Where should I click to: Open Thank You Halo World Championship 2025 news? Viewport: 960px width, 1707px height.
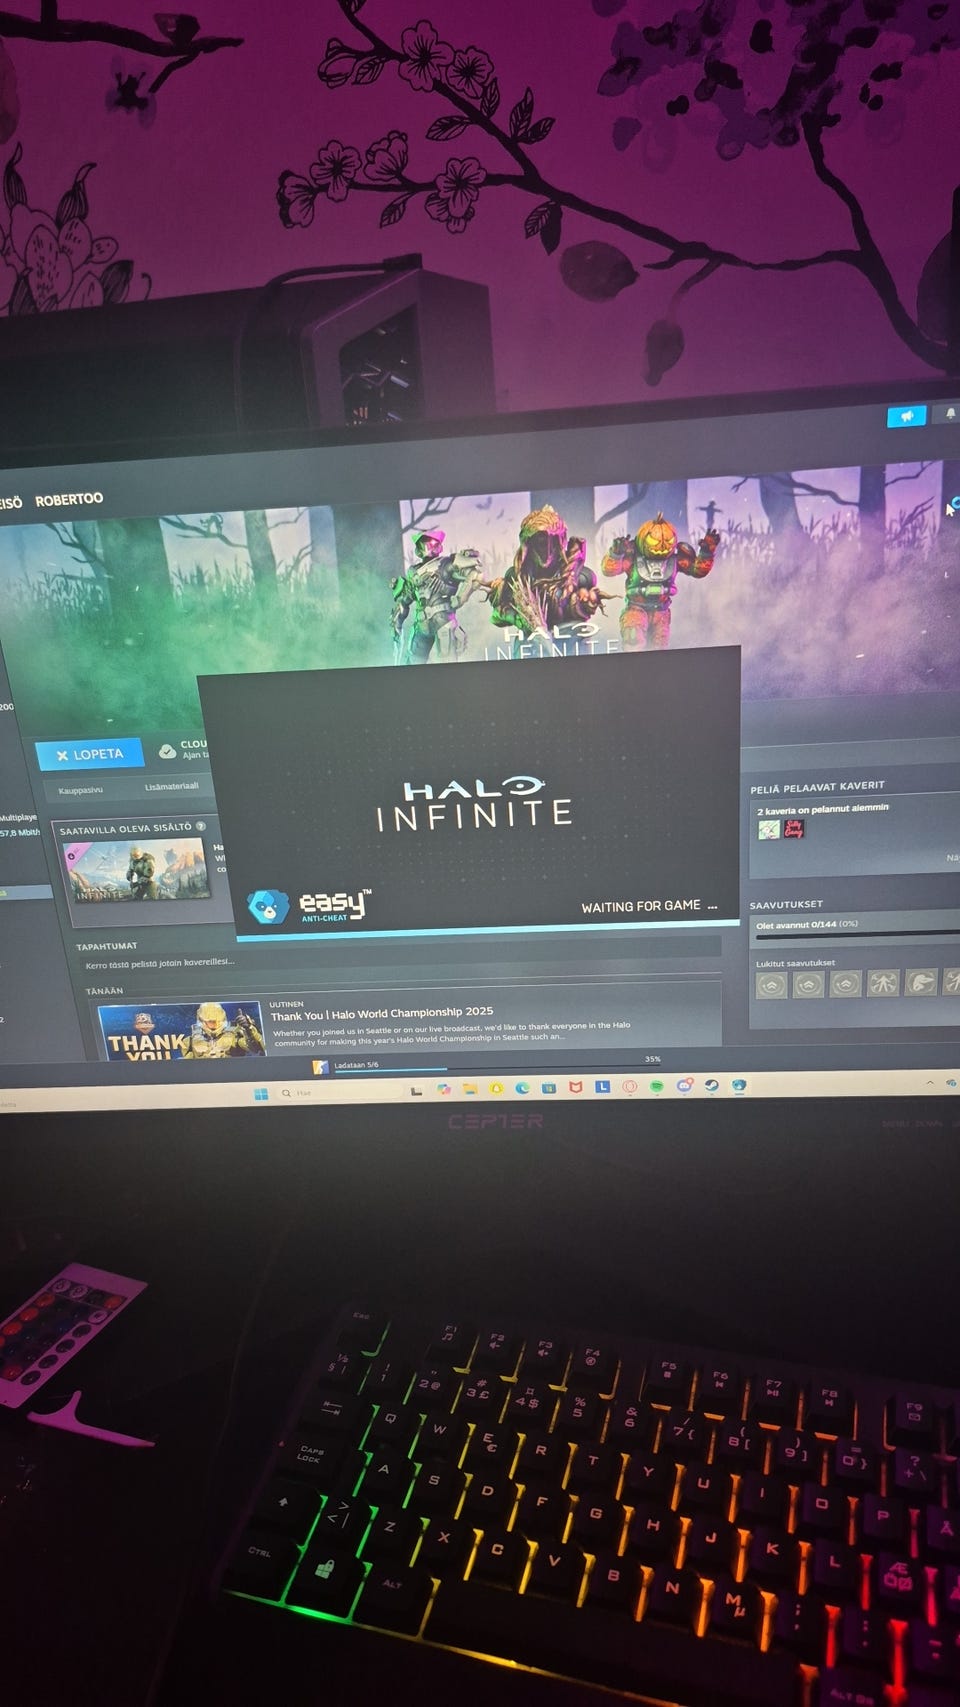click(x=382, y=1013)
